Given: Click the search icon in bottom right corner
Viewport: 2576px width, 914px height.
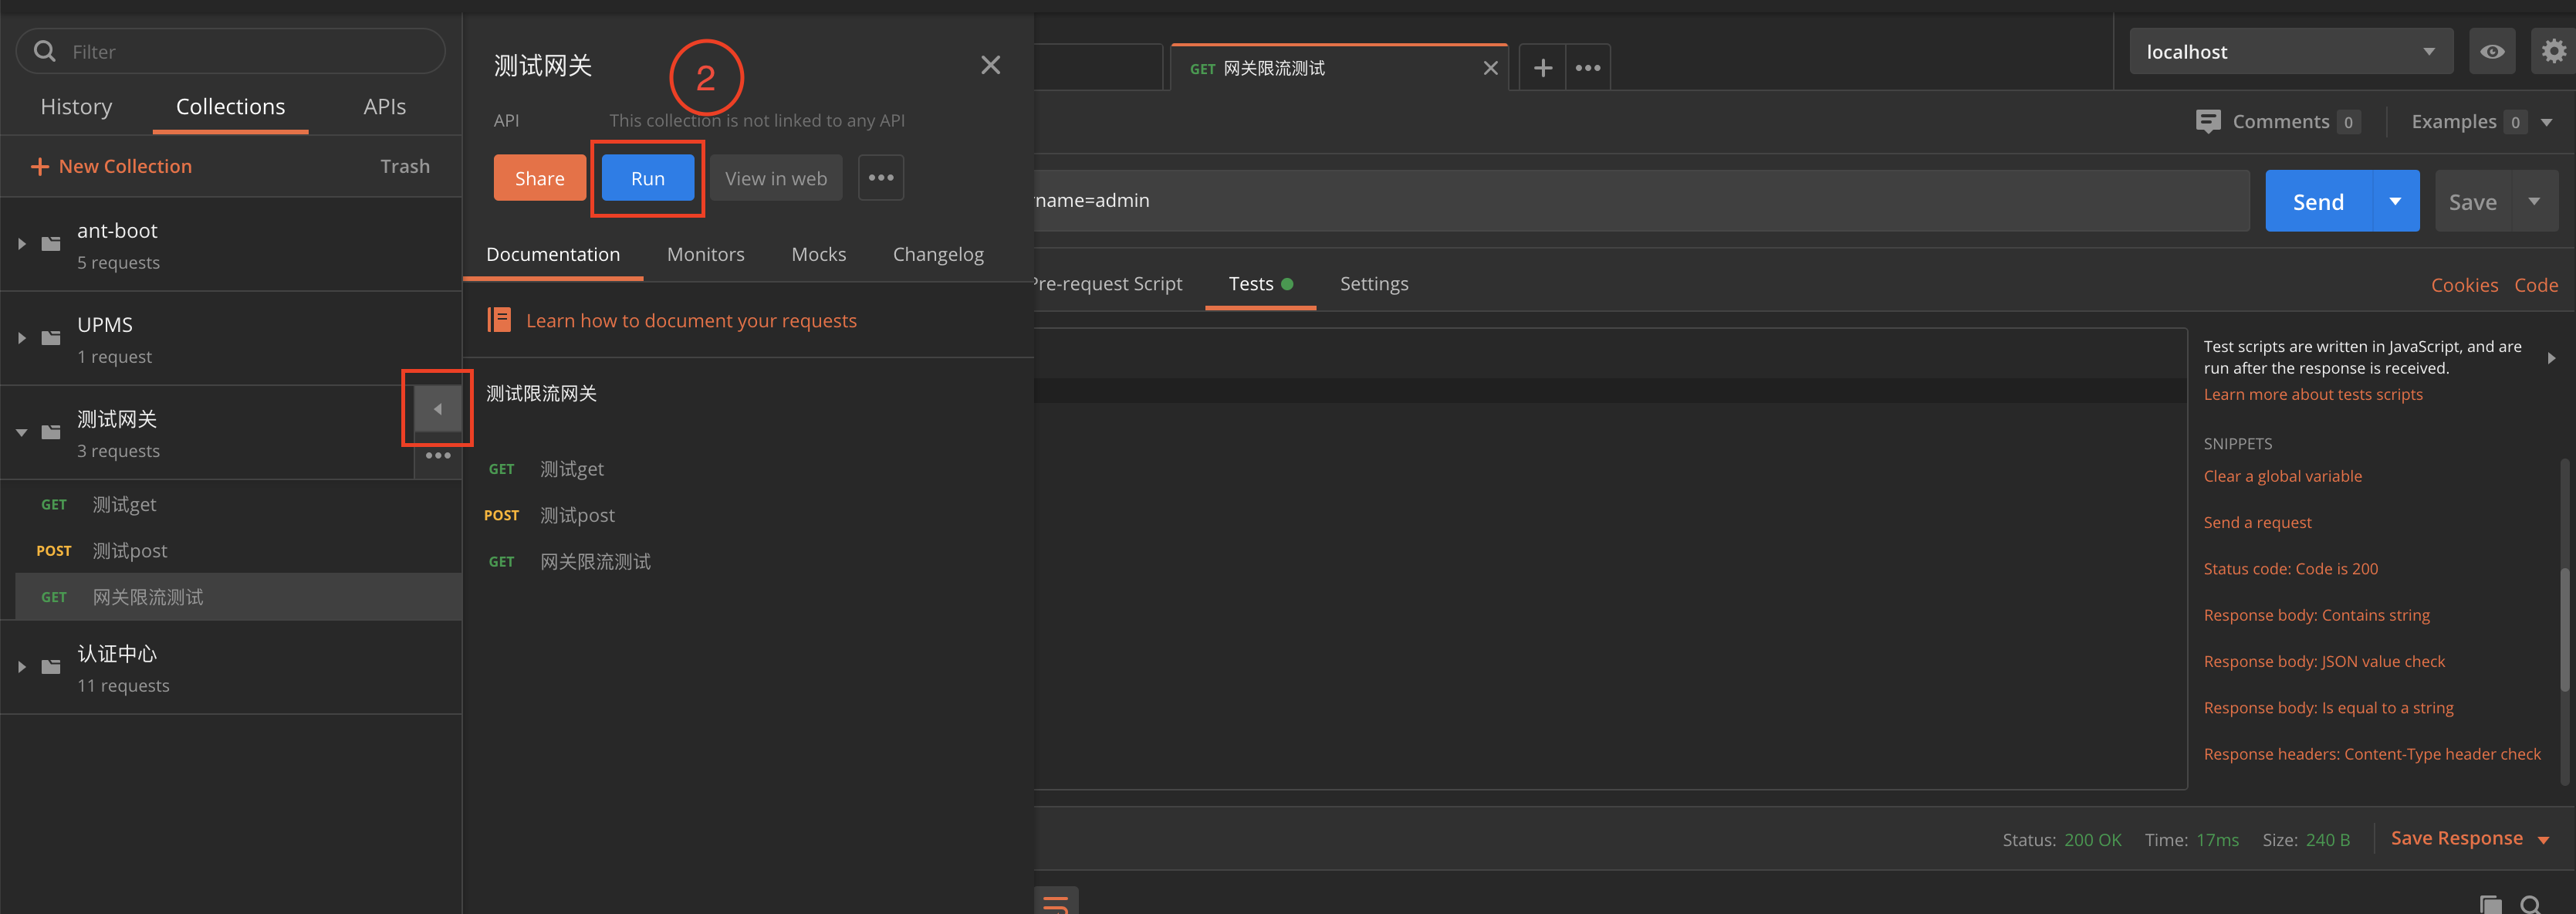Looking at the screenshot, I should click(2530, 903).
